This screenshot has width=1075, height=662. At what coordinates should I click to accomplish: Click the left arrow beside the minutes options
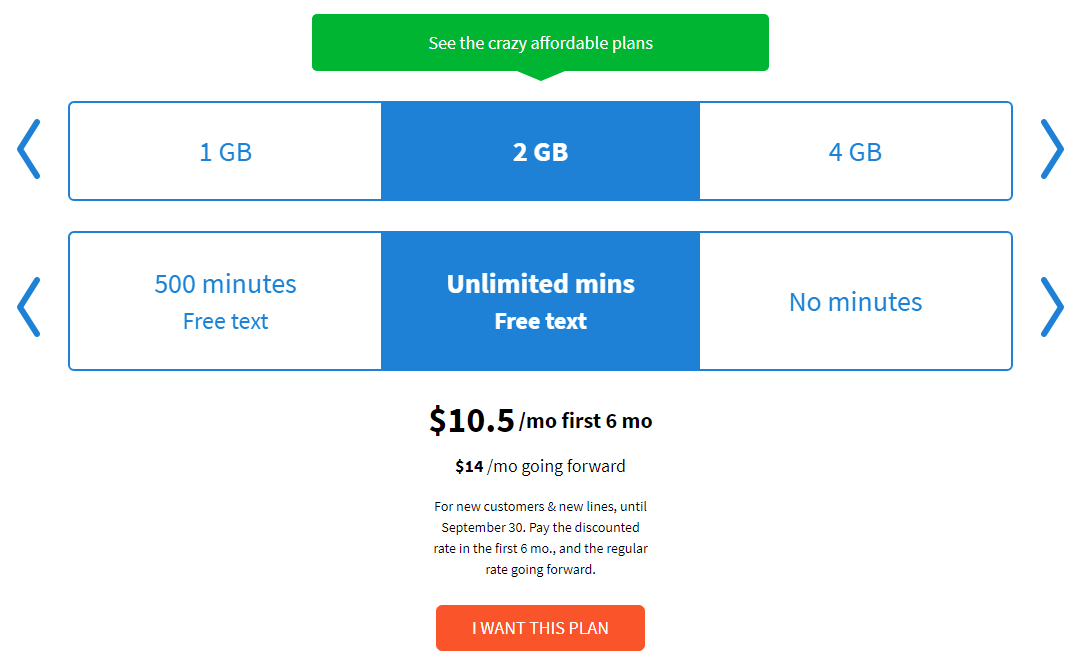point(28,306)
